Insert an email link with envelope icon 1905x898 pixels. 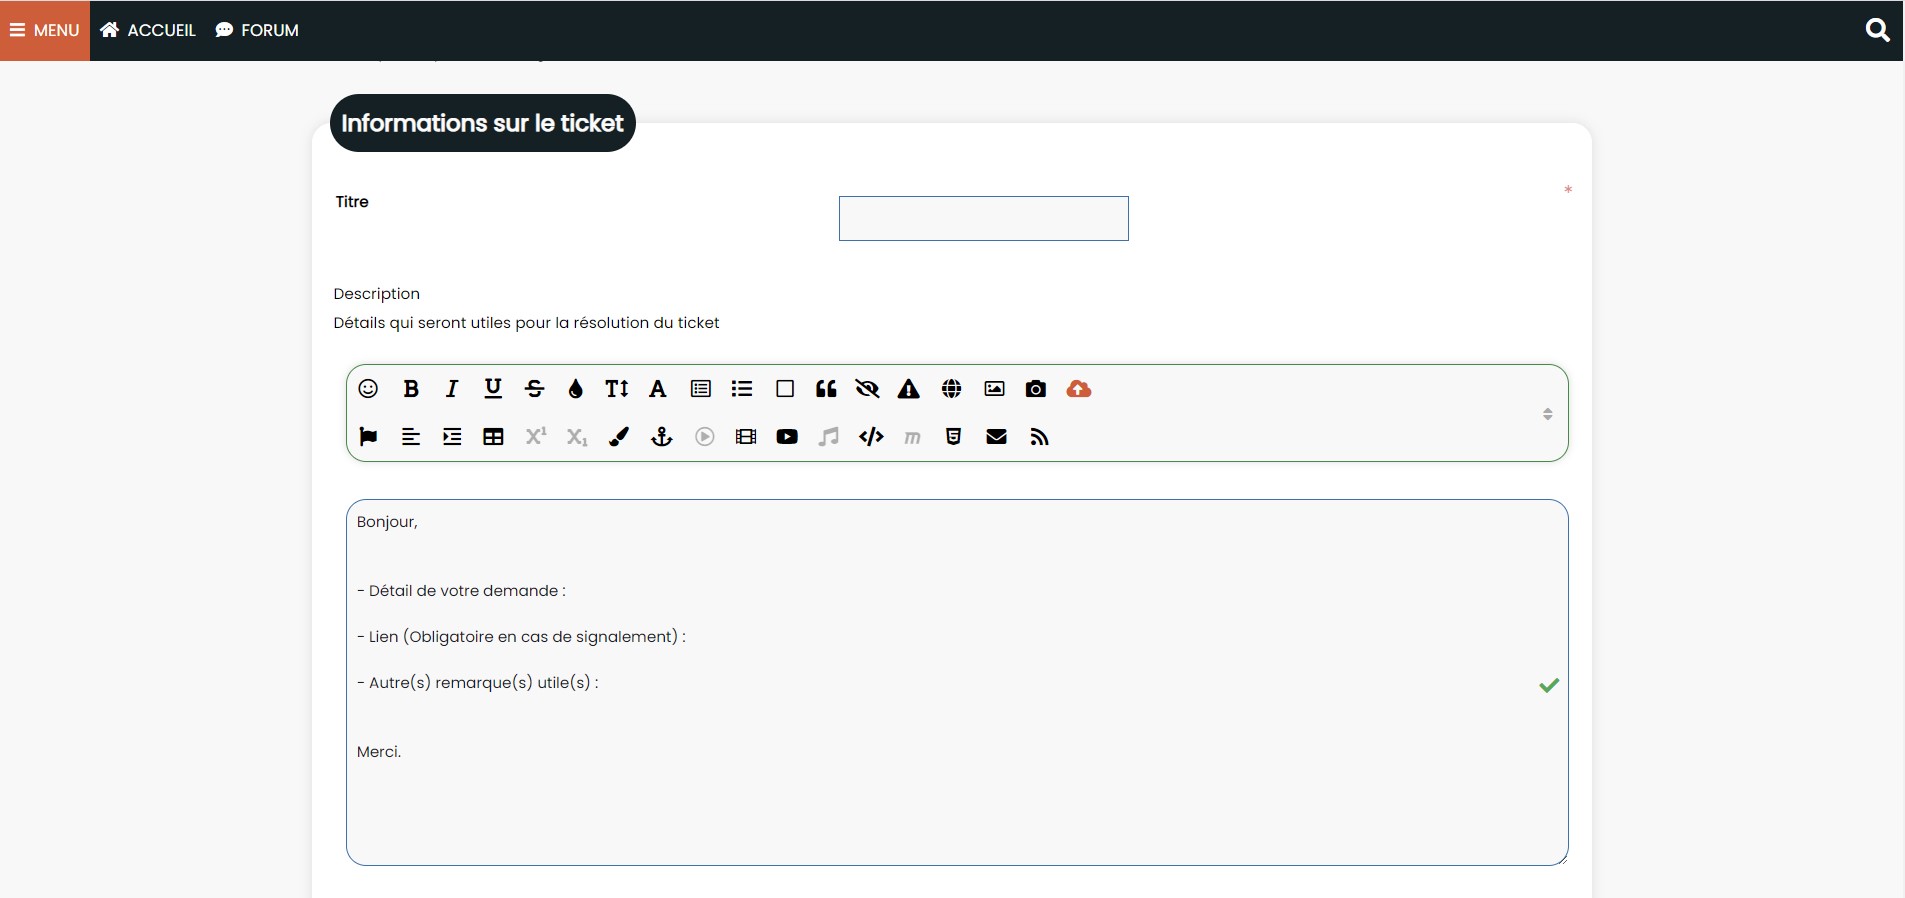997,437
